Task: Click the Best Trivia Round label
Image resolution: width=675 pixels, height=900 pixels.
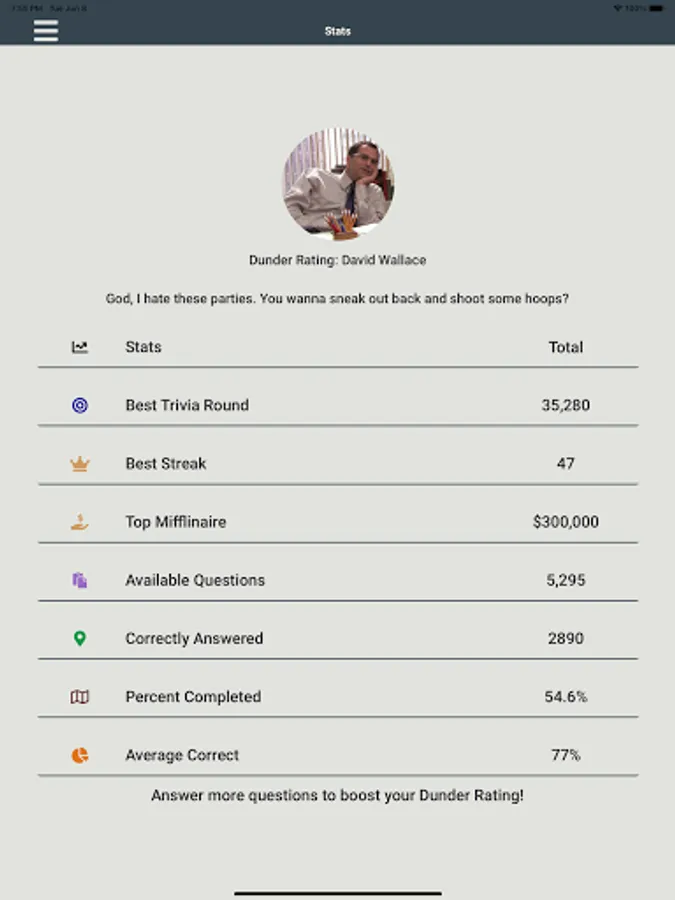Action: (x=187, y=405)
